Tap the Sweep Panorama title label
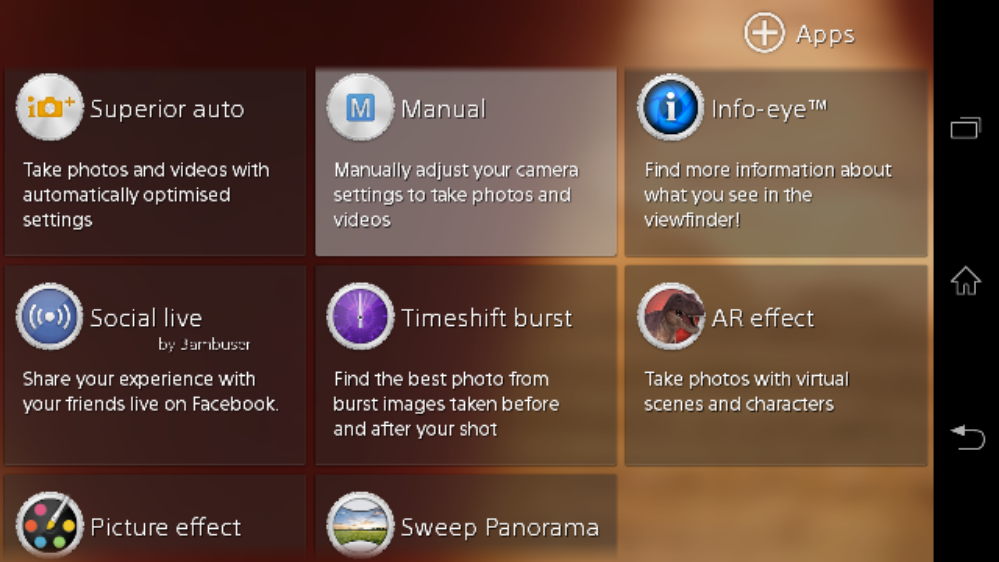This screenshot has height=562, width=999. 500,527
